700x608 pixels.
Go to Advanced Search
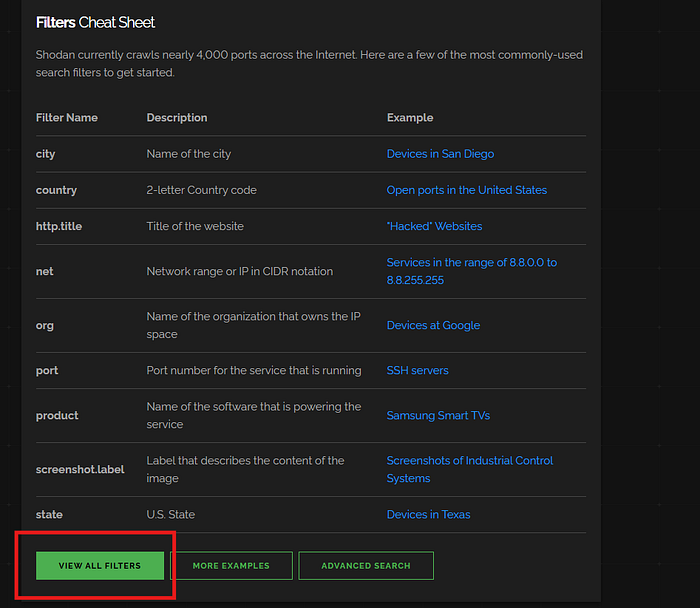pos(366,566)
